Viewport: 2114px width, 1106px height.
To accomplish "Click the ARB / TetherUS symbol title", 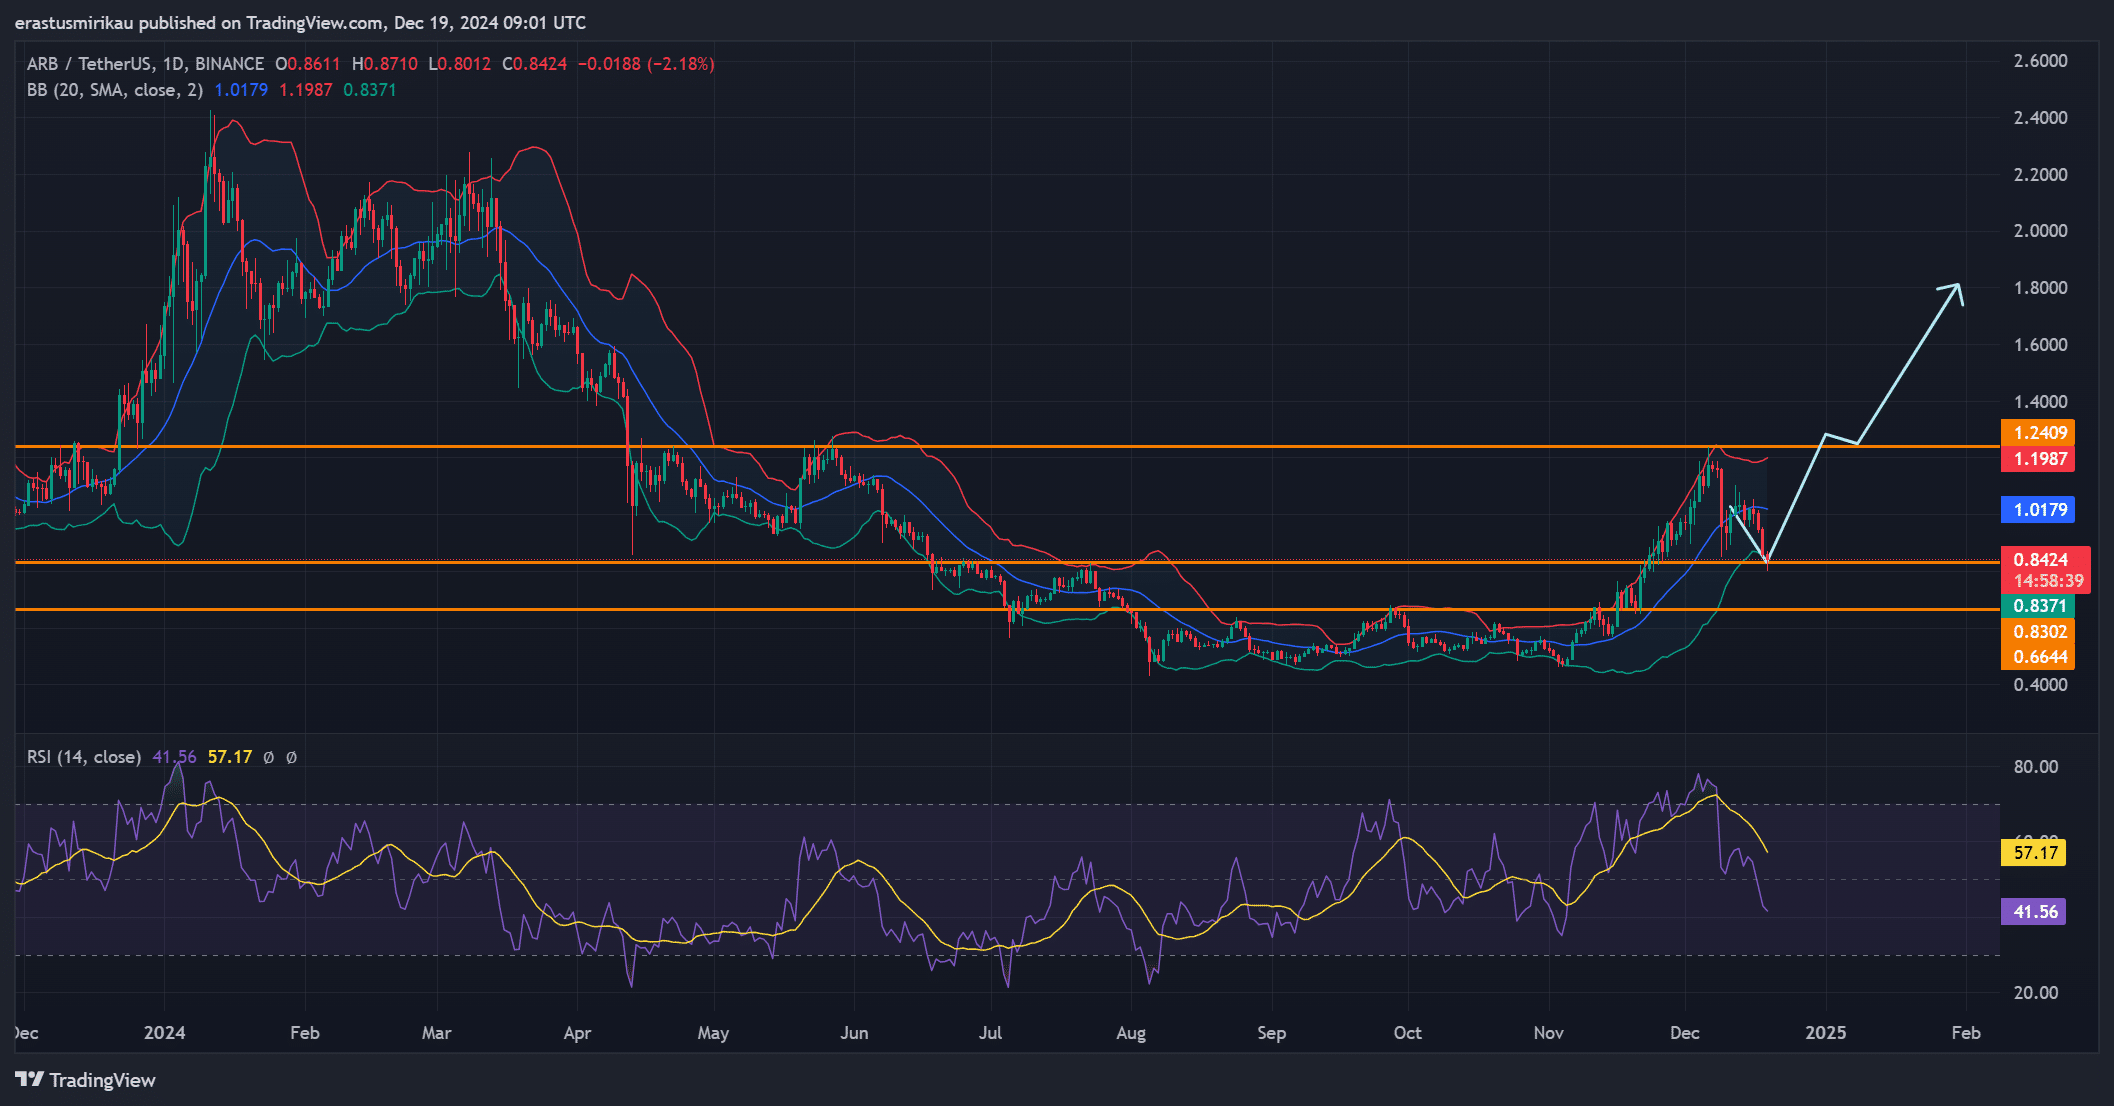I will pos(145,64).
